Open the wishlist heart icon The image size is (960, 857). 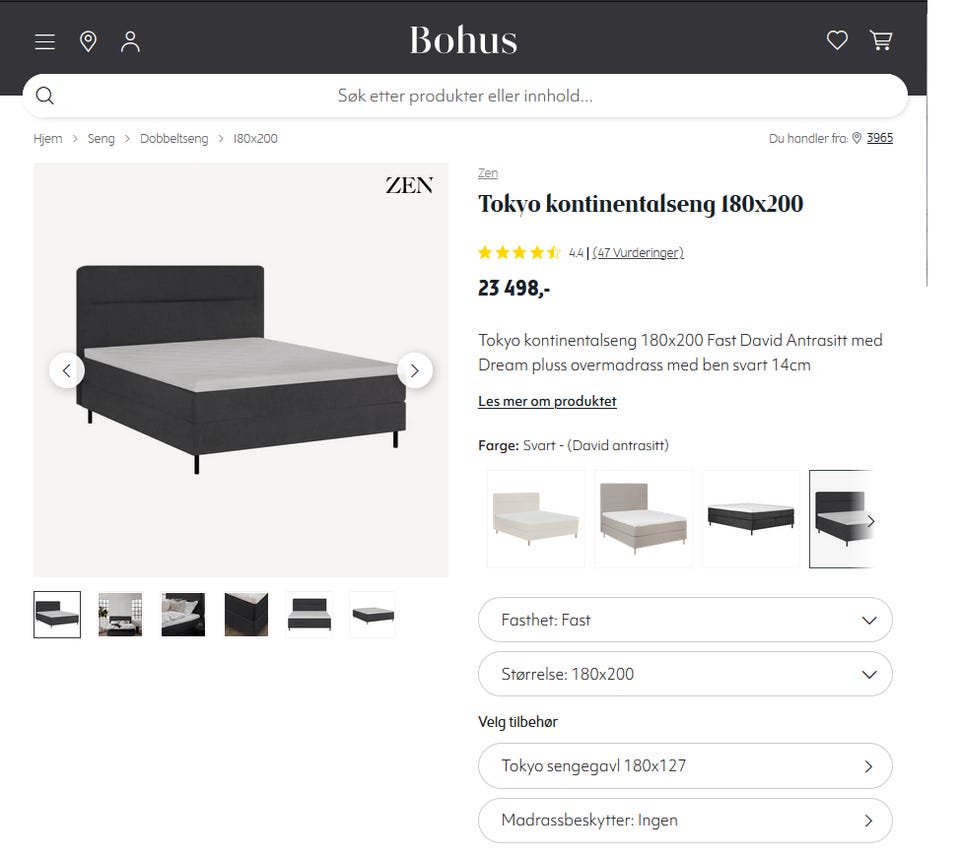coord(837,40)
